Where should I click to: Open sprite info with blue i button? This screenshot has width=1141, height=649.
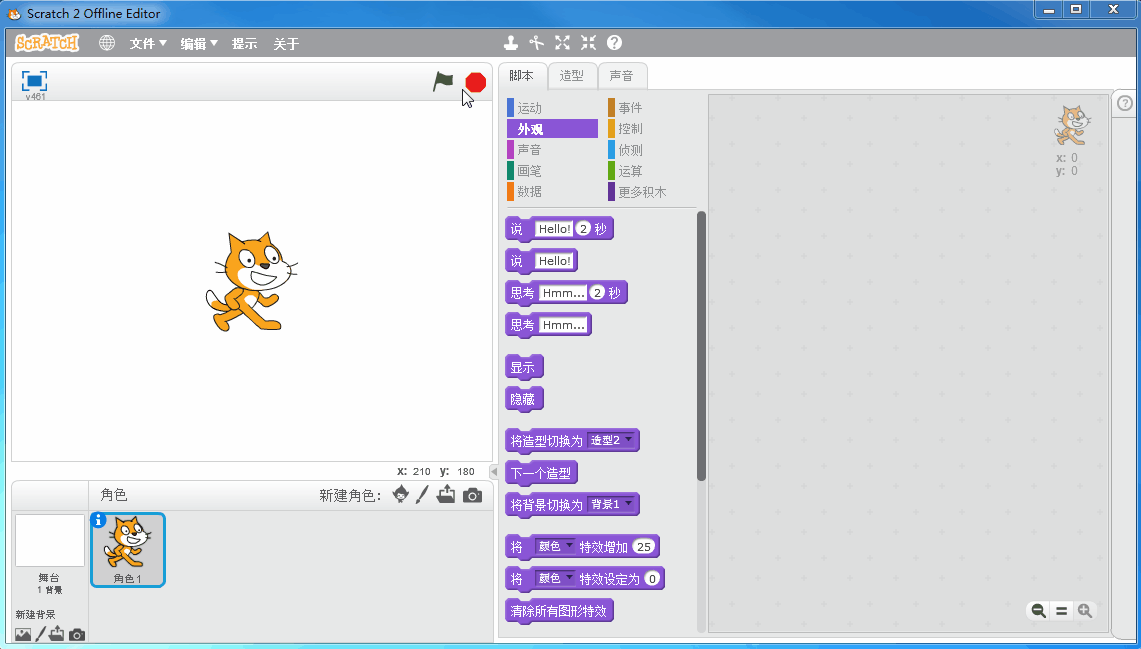(x=98, y=519)
